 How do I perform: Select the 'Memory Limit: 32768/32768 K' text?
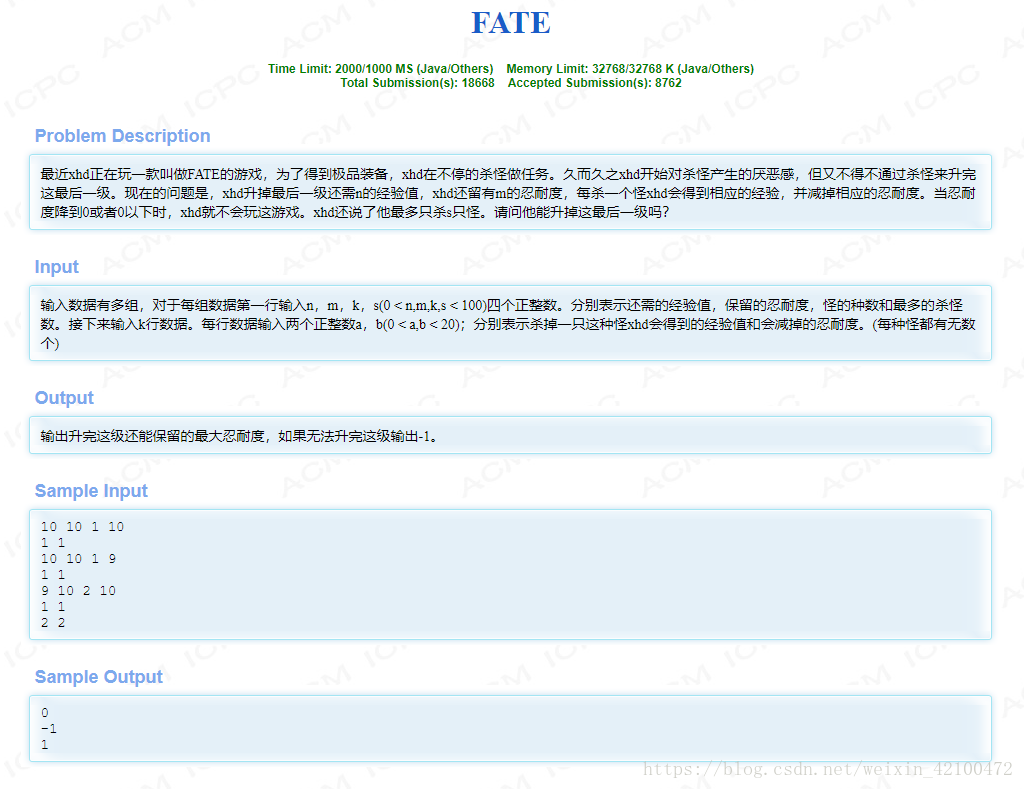coord(590,69)
